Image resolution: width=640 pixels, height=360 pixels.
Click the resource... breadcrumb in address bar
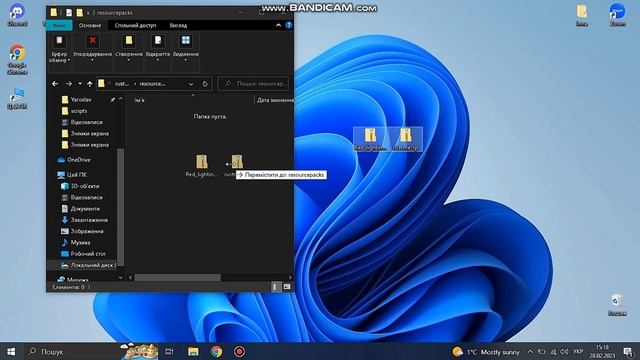tap(152, 84)
